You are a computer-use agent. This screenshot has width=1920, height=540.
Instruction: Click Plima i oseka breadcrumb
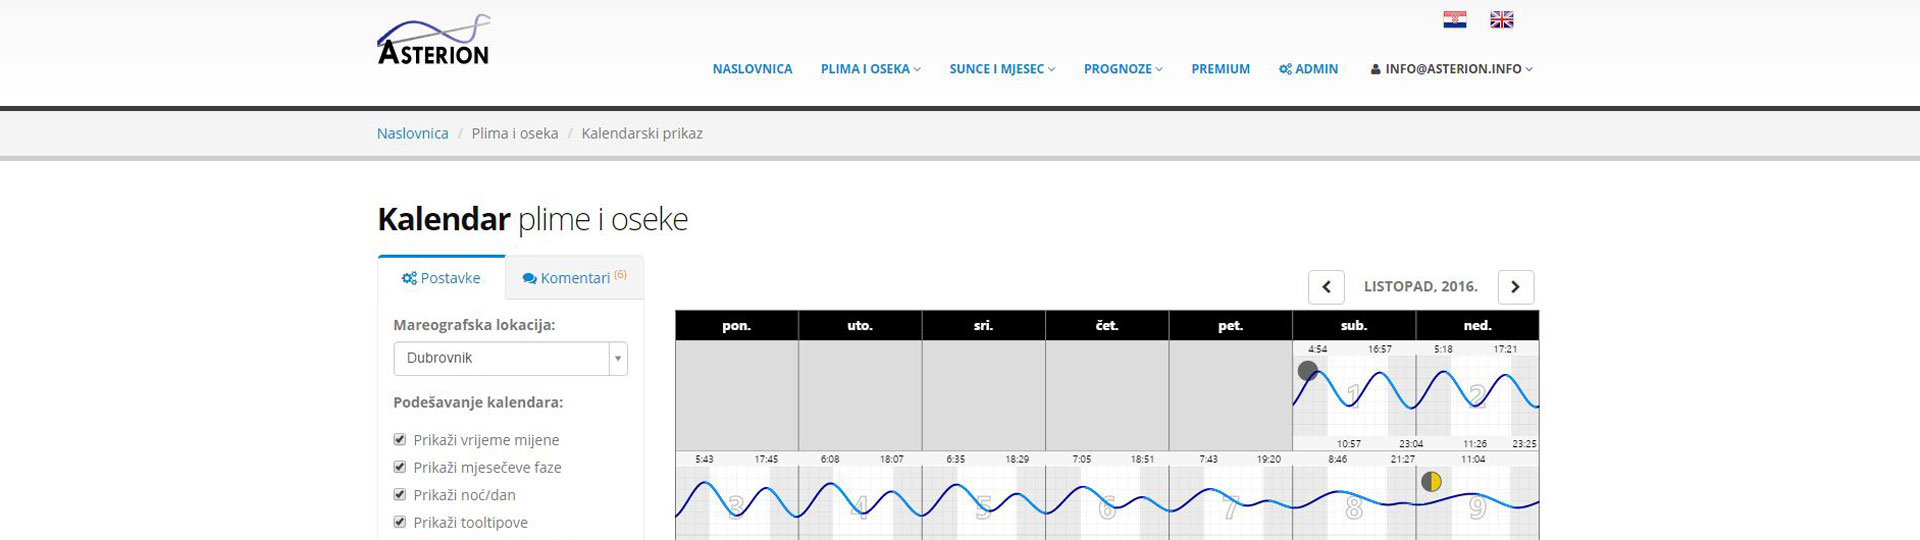[515, 133]
